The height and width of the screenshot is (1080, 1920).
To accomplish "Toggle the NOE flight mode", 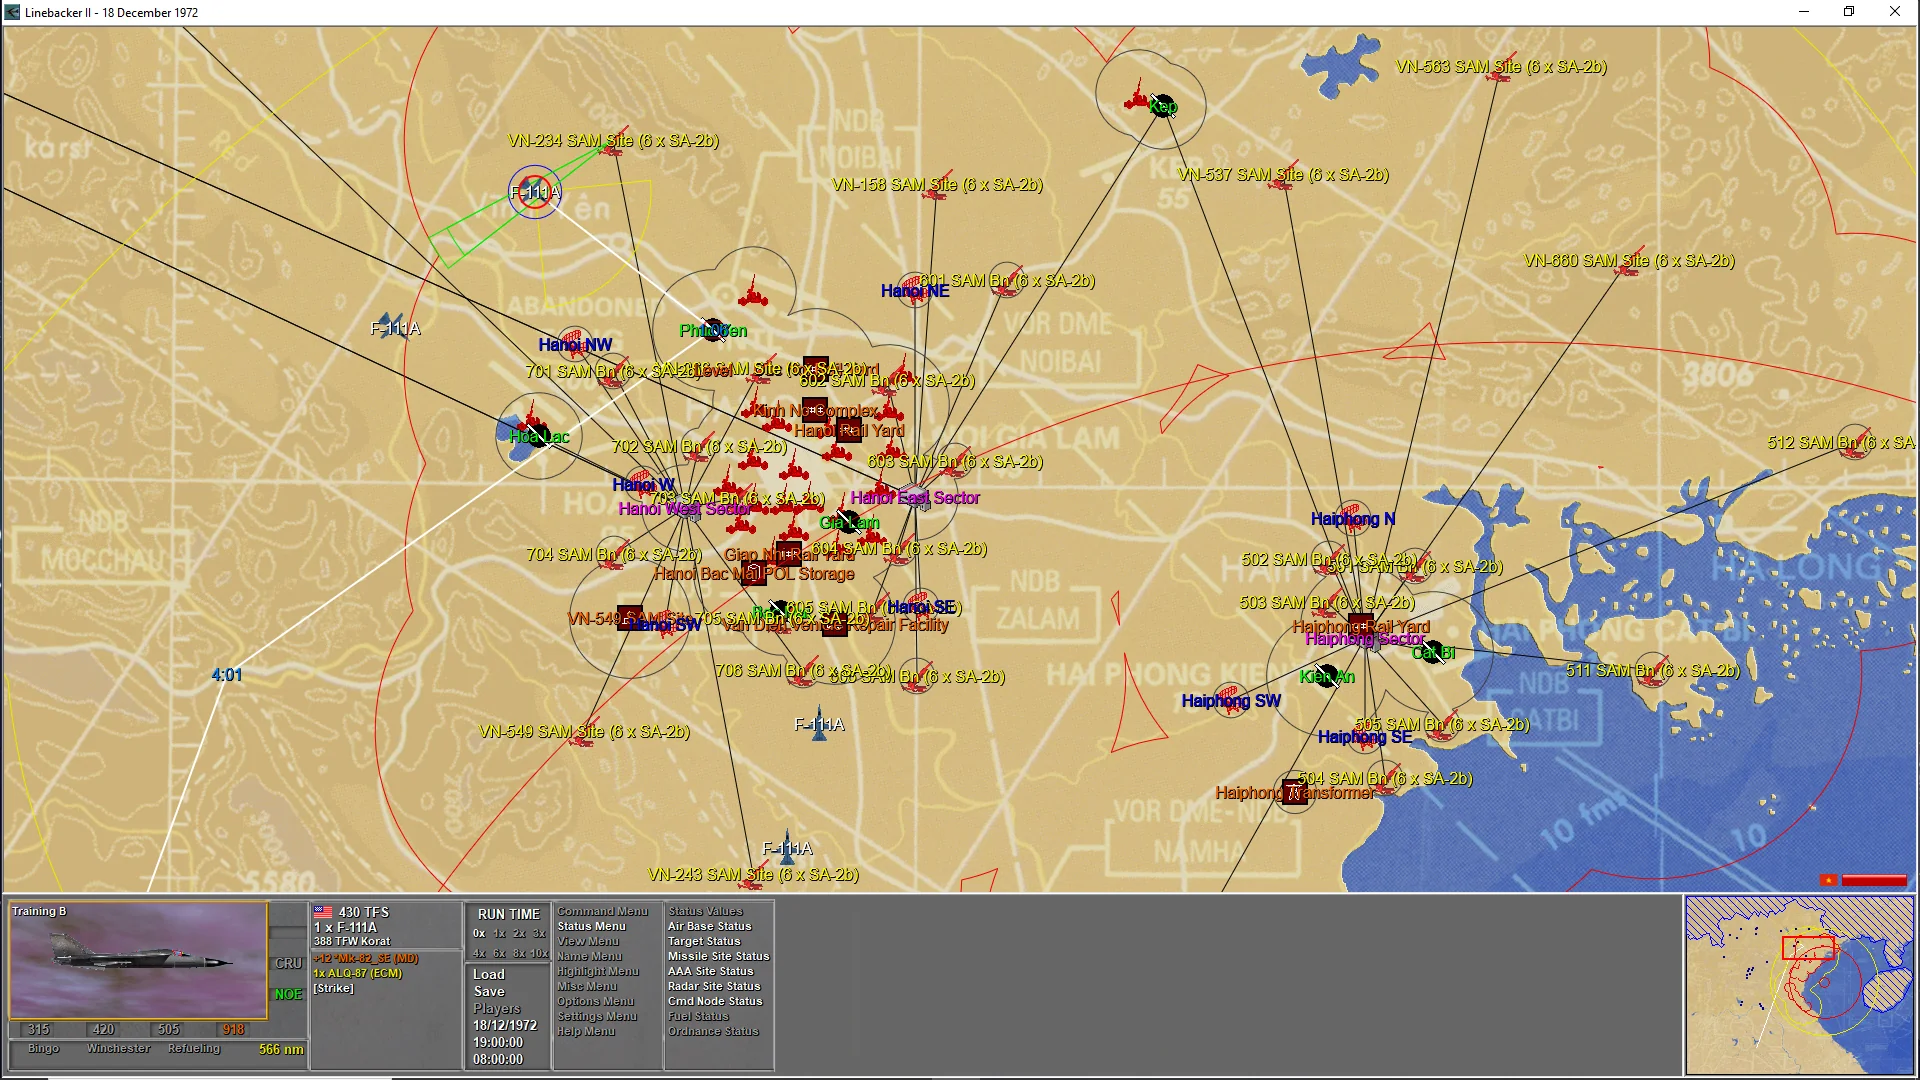I will click(288, 994).
